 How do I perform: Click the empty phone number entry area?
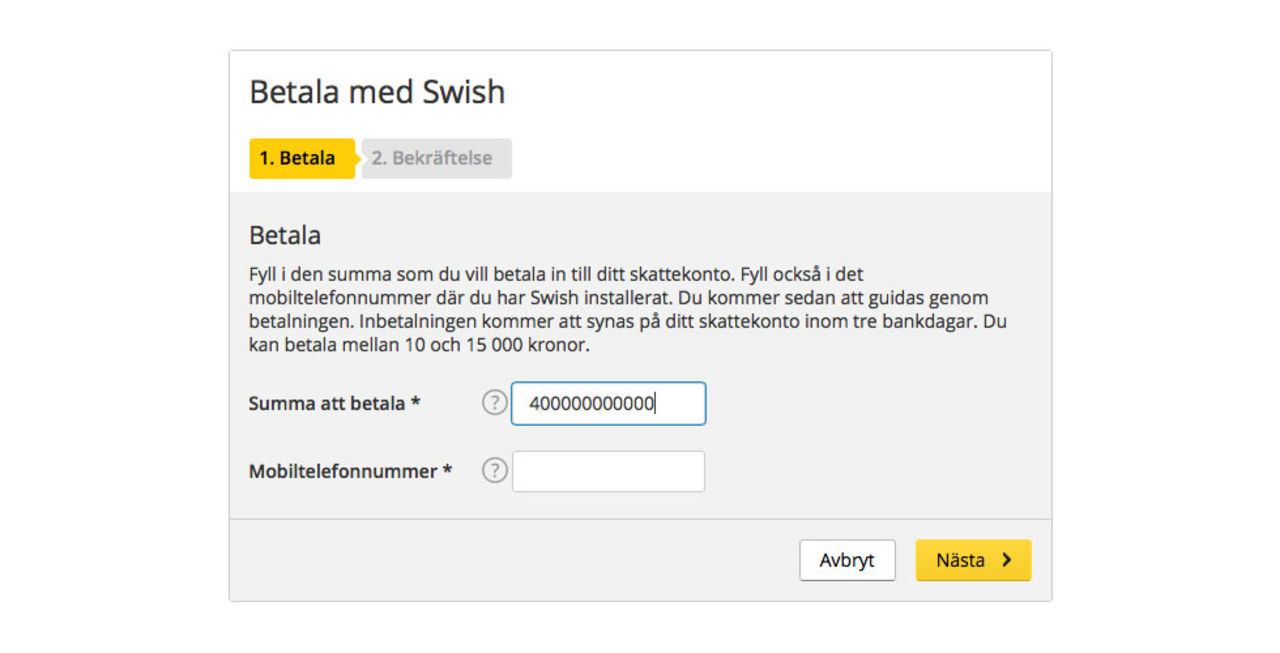[608, 470]
